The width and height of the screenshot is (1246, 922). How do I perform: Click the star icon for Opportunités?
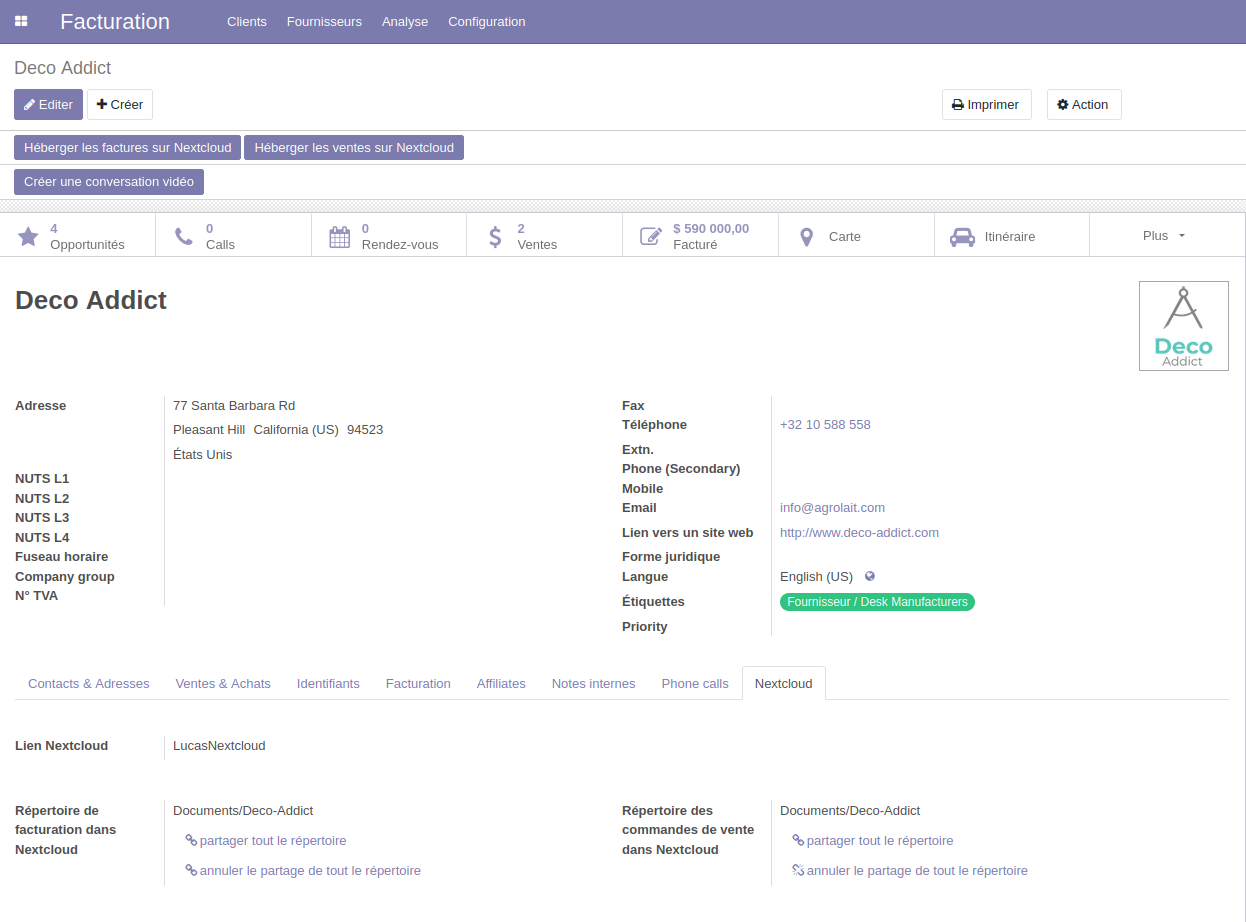coord(28,237)
